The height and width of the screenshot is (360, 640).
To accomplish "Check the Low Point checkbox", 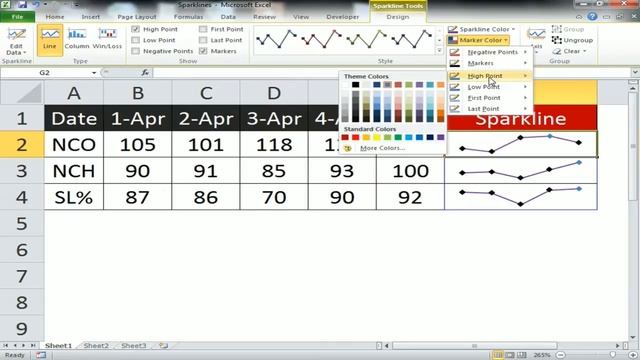I will tap(136, 40).
